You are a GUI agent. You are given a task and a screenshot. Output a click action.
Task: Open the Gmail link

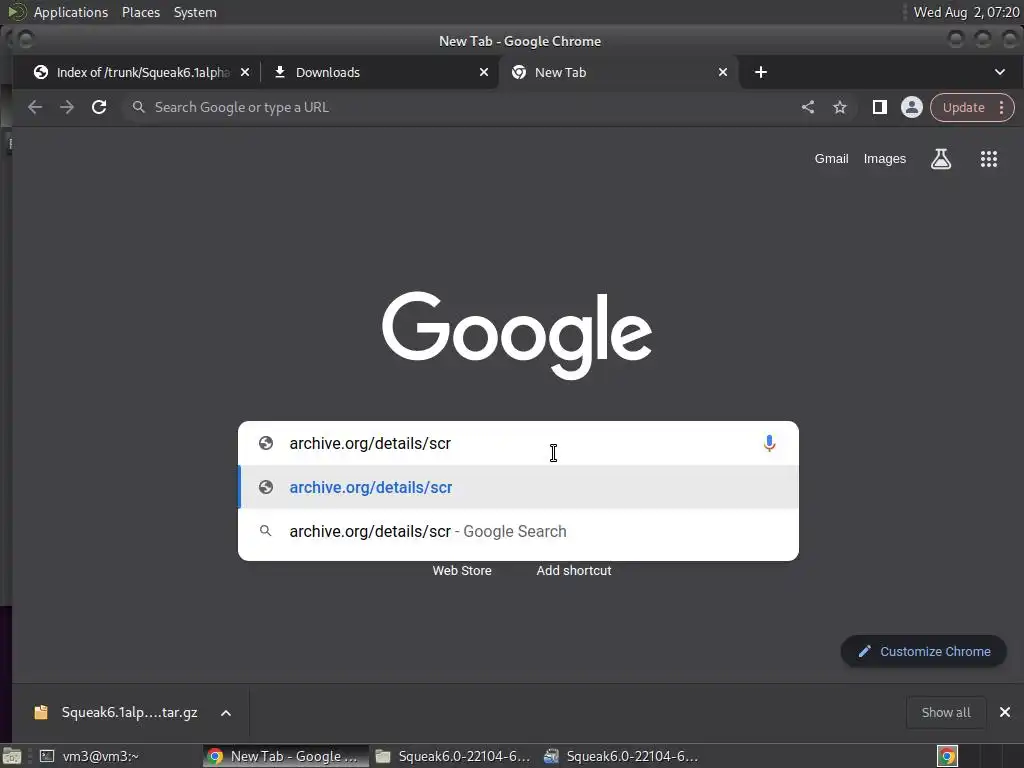pyautogui.click(x=831, y=159)
